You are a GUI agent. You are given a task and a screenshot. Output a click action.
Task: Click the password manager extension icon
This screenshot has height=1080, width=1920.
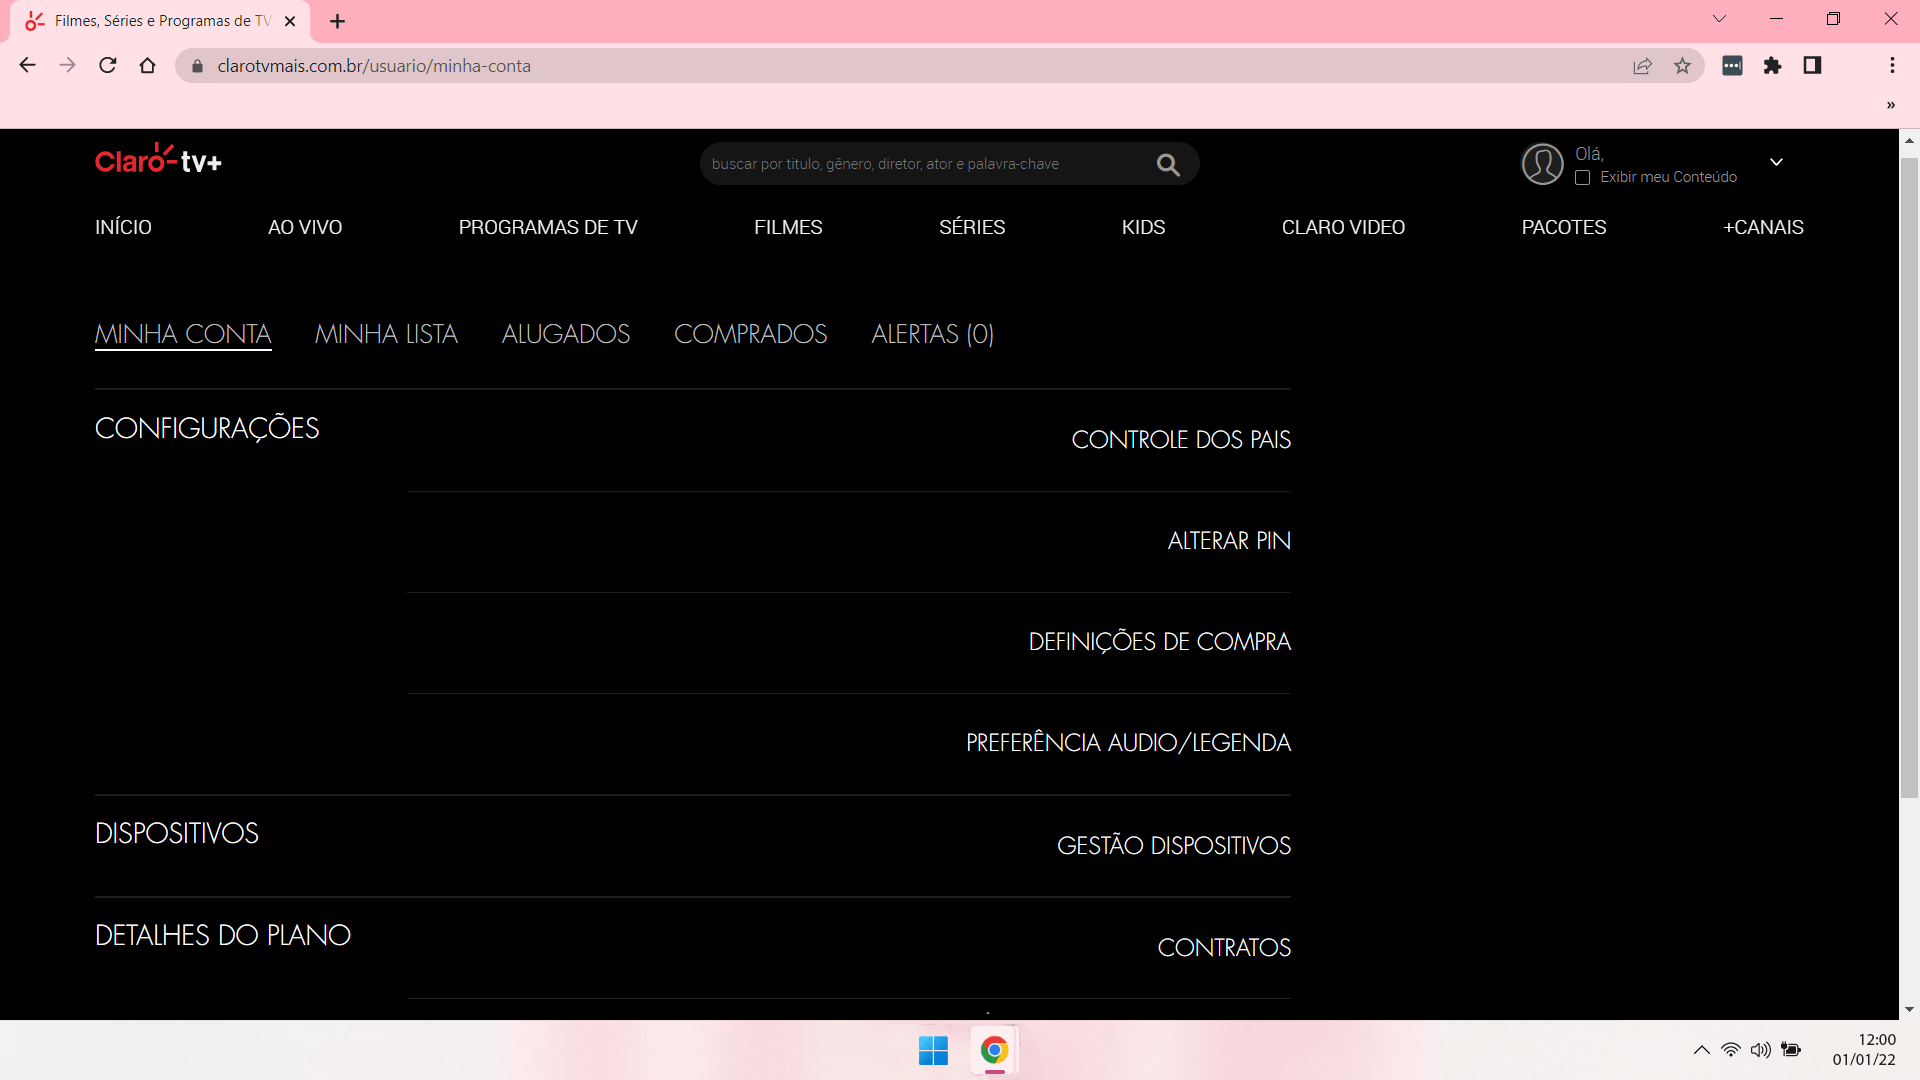point(1732,66)
